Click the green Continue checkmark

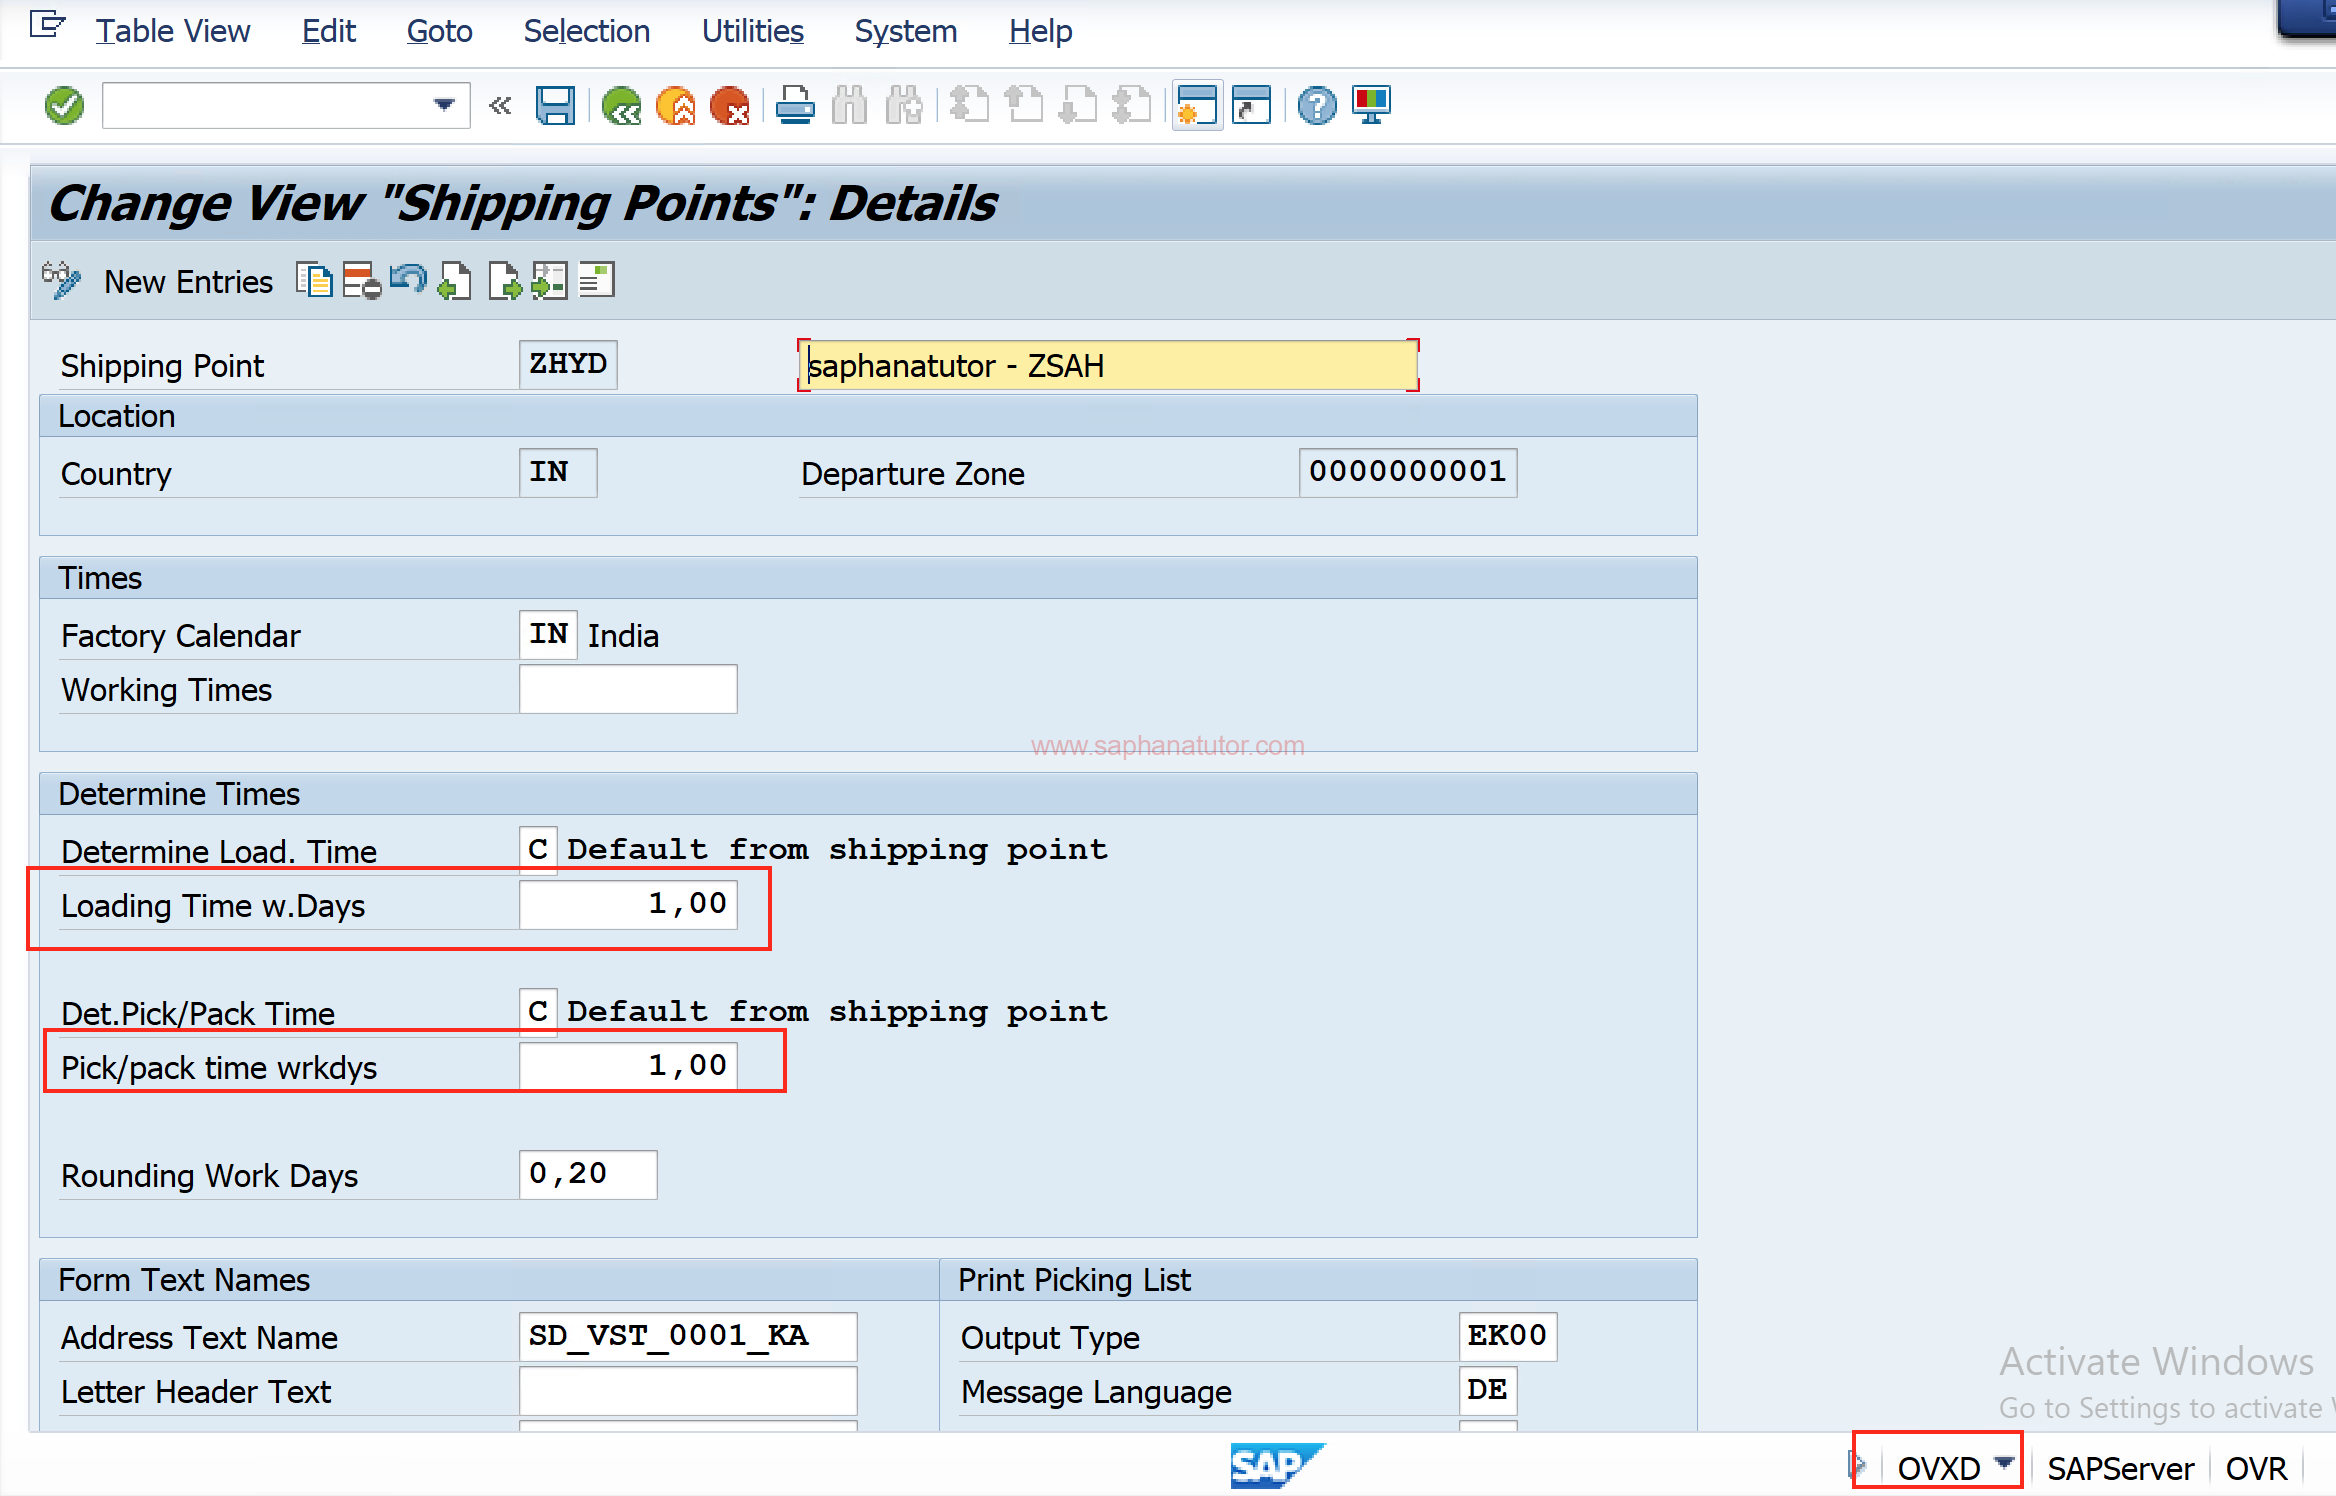coord(63,105)
